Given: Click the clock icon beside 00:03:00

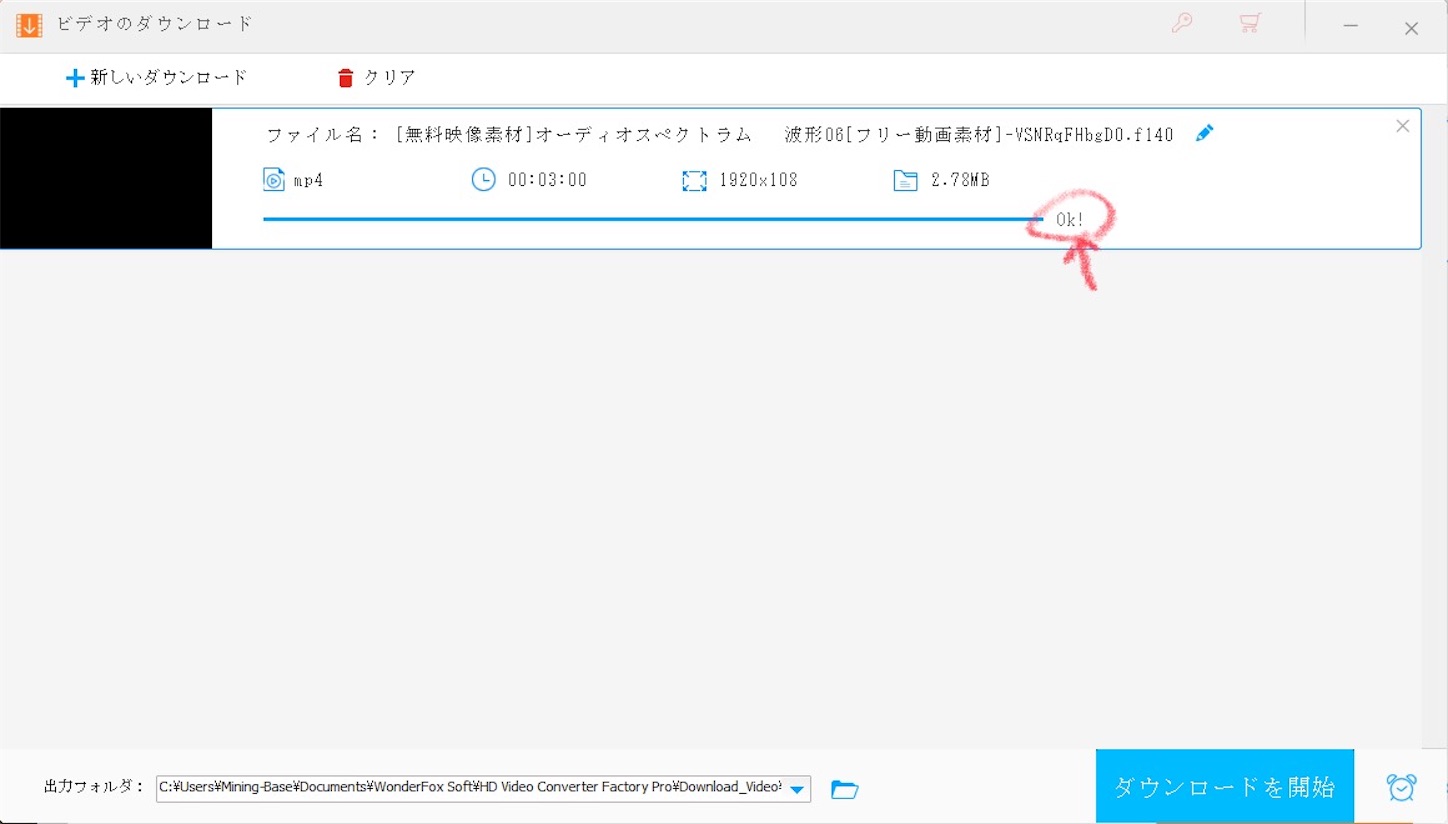Looking at the screenshot, I should (x=483, y=179).
